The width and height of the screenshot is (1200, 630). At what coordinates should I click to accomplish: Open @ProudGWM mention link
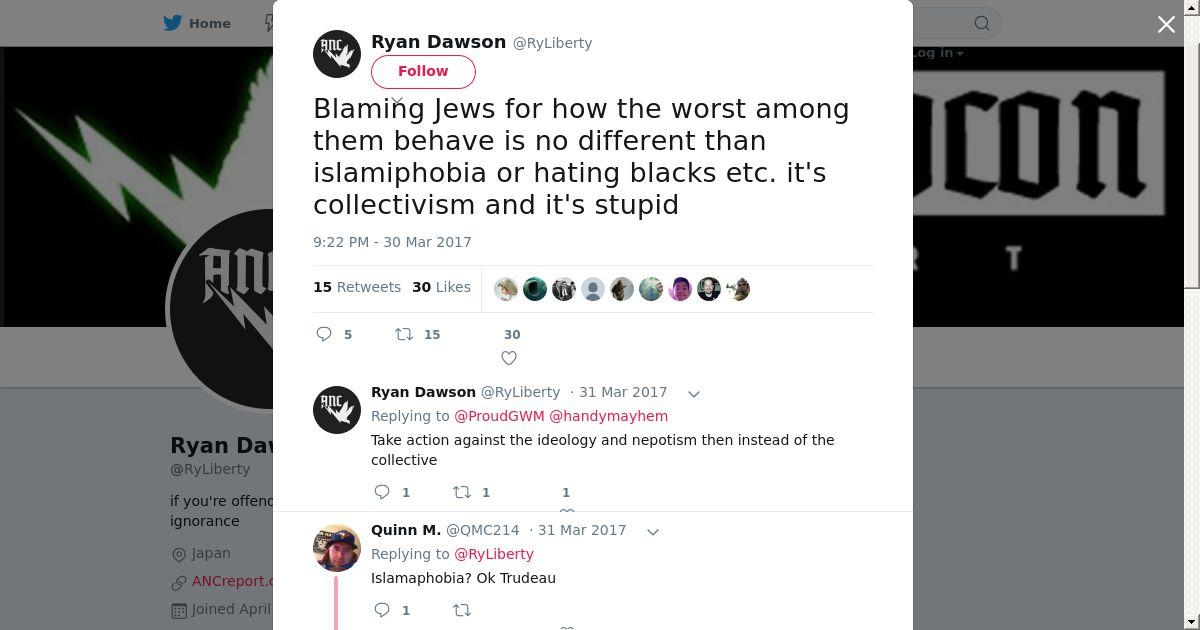(x=499, y=416)
